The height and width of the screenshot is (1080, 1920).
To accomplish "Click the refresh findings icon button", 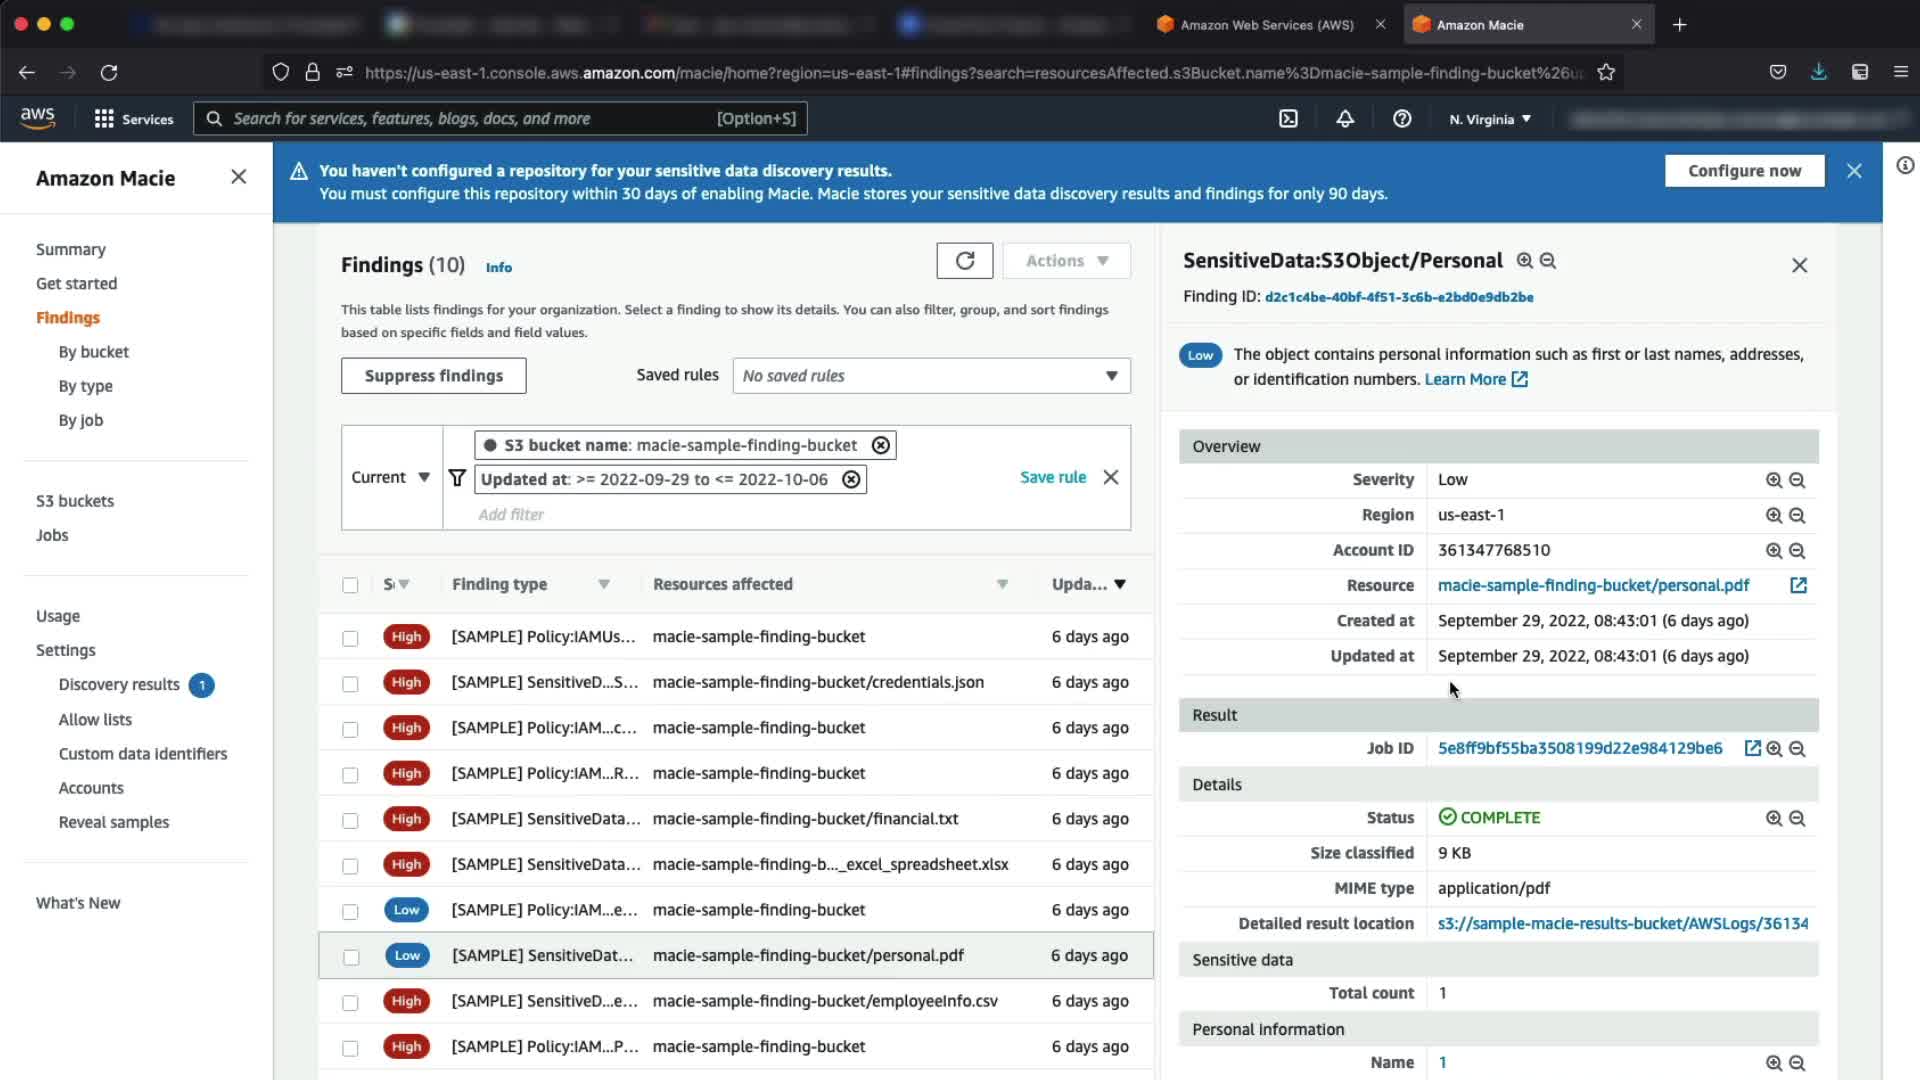I will point(964,261).
